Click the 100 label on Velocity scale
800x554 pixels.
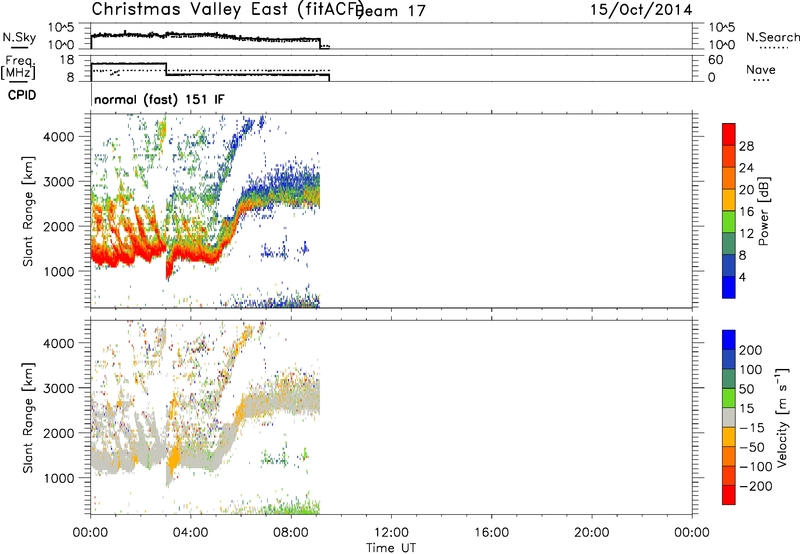coord(751,370)
